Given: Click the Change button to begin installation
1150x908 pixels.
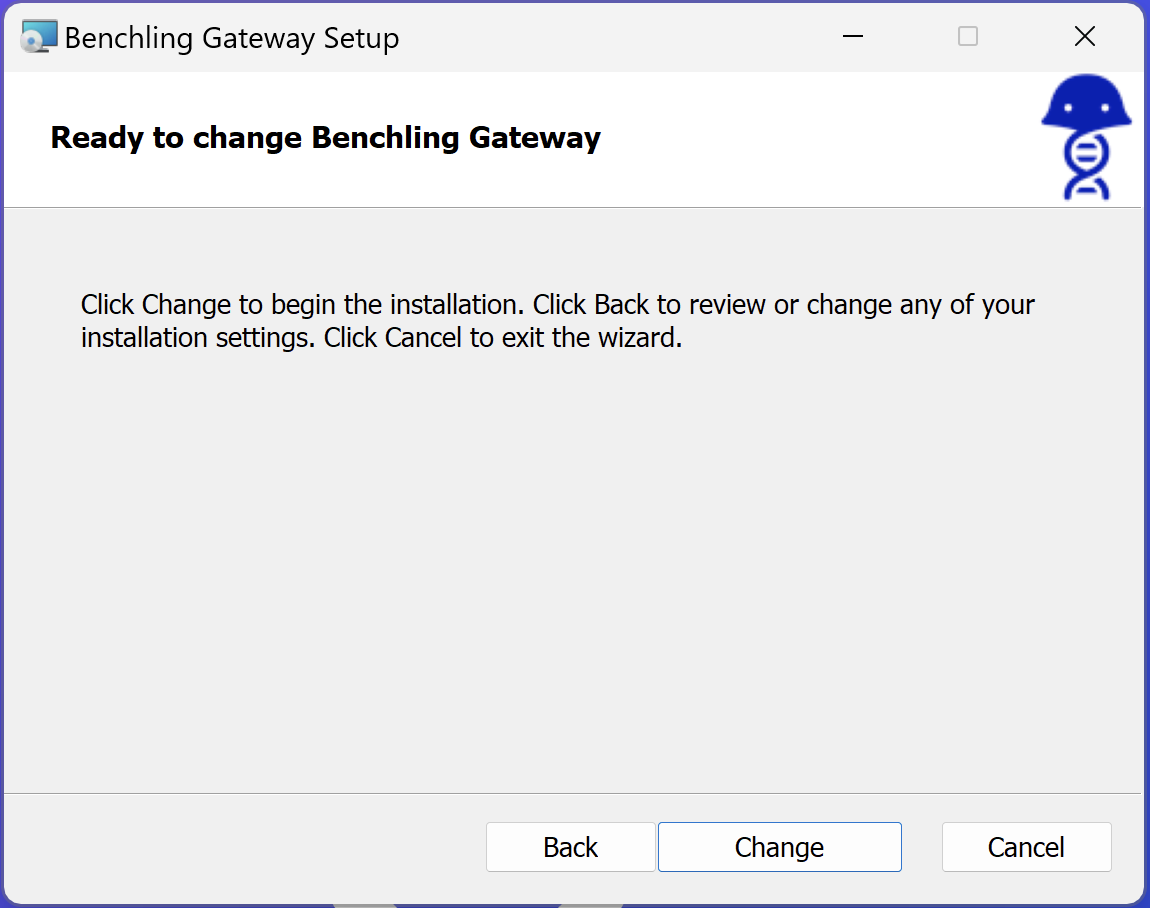Looking at the screenshot, I should point(779,847).
